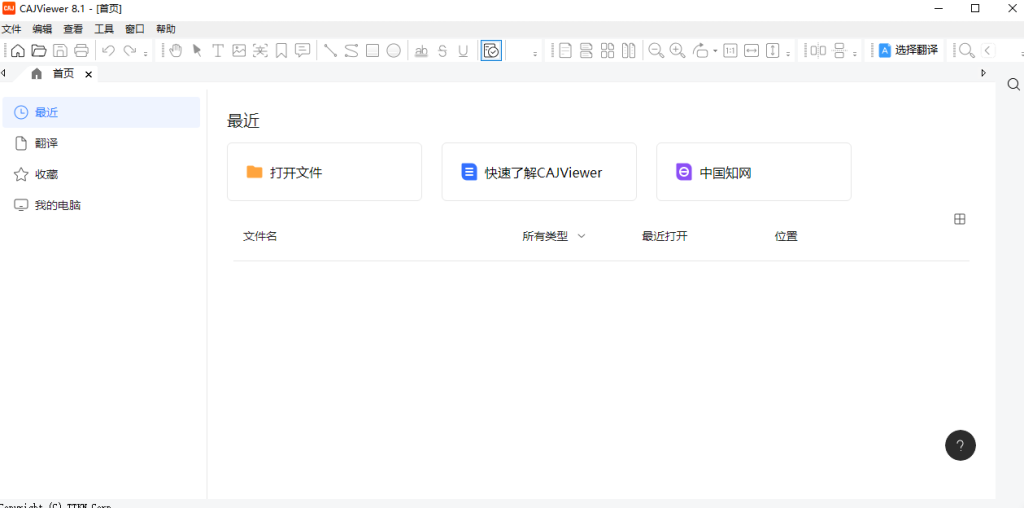Select the curve drawing tool
1024x508 pixels.
pyautogui.click(x=351, y=50)
